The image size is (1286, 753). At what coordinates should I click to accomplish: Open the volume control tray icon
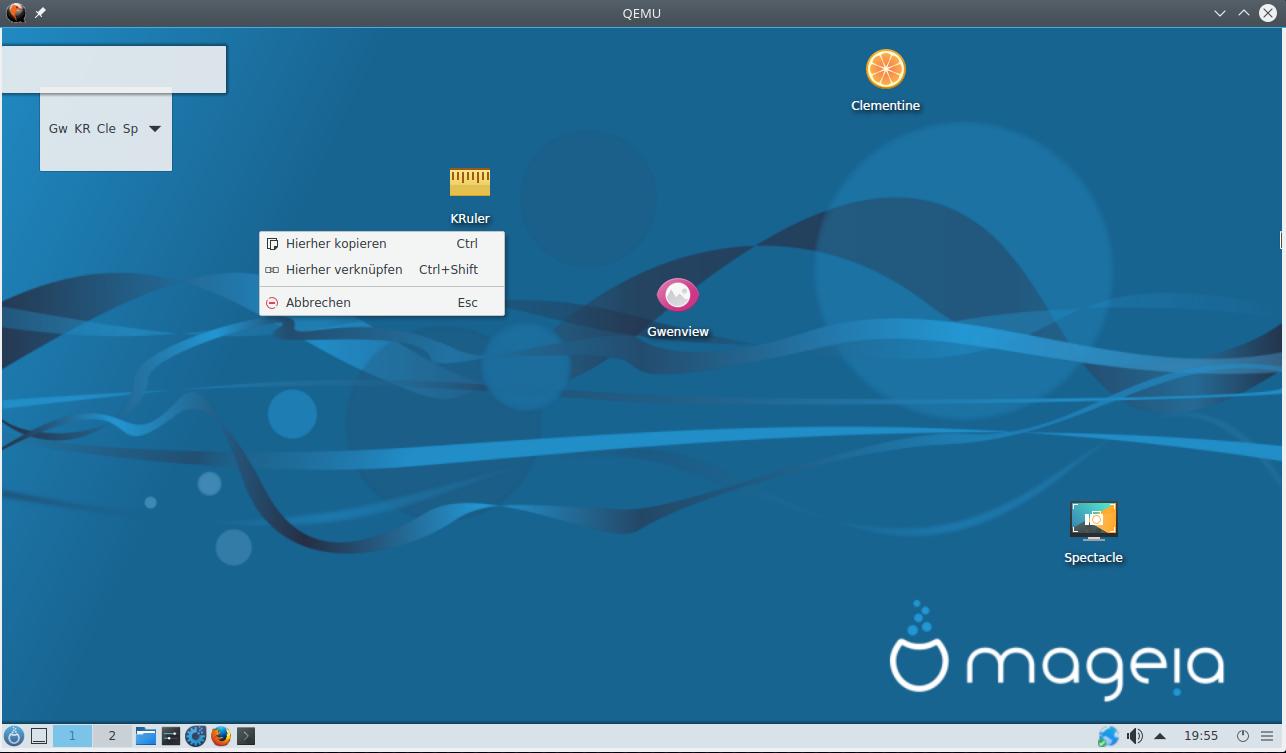1134,736
